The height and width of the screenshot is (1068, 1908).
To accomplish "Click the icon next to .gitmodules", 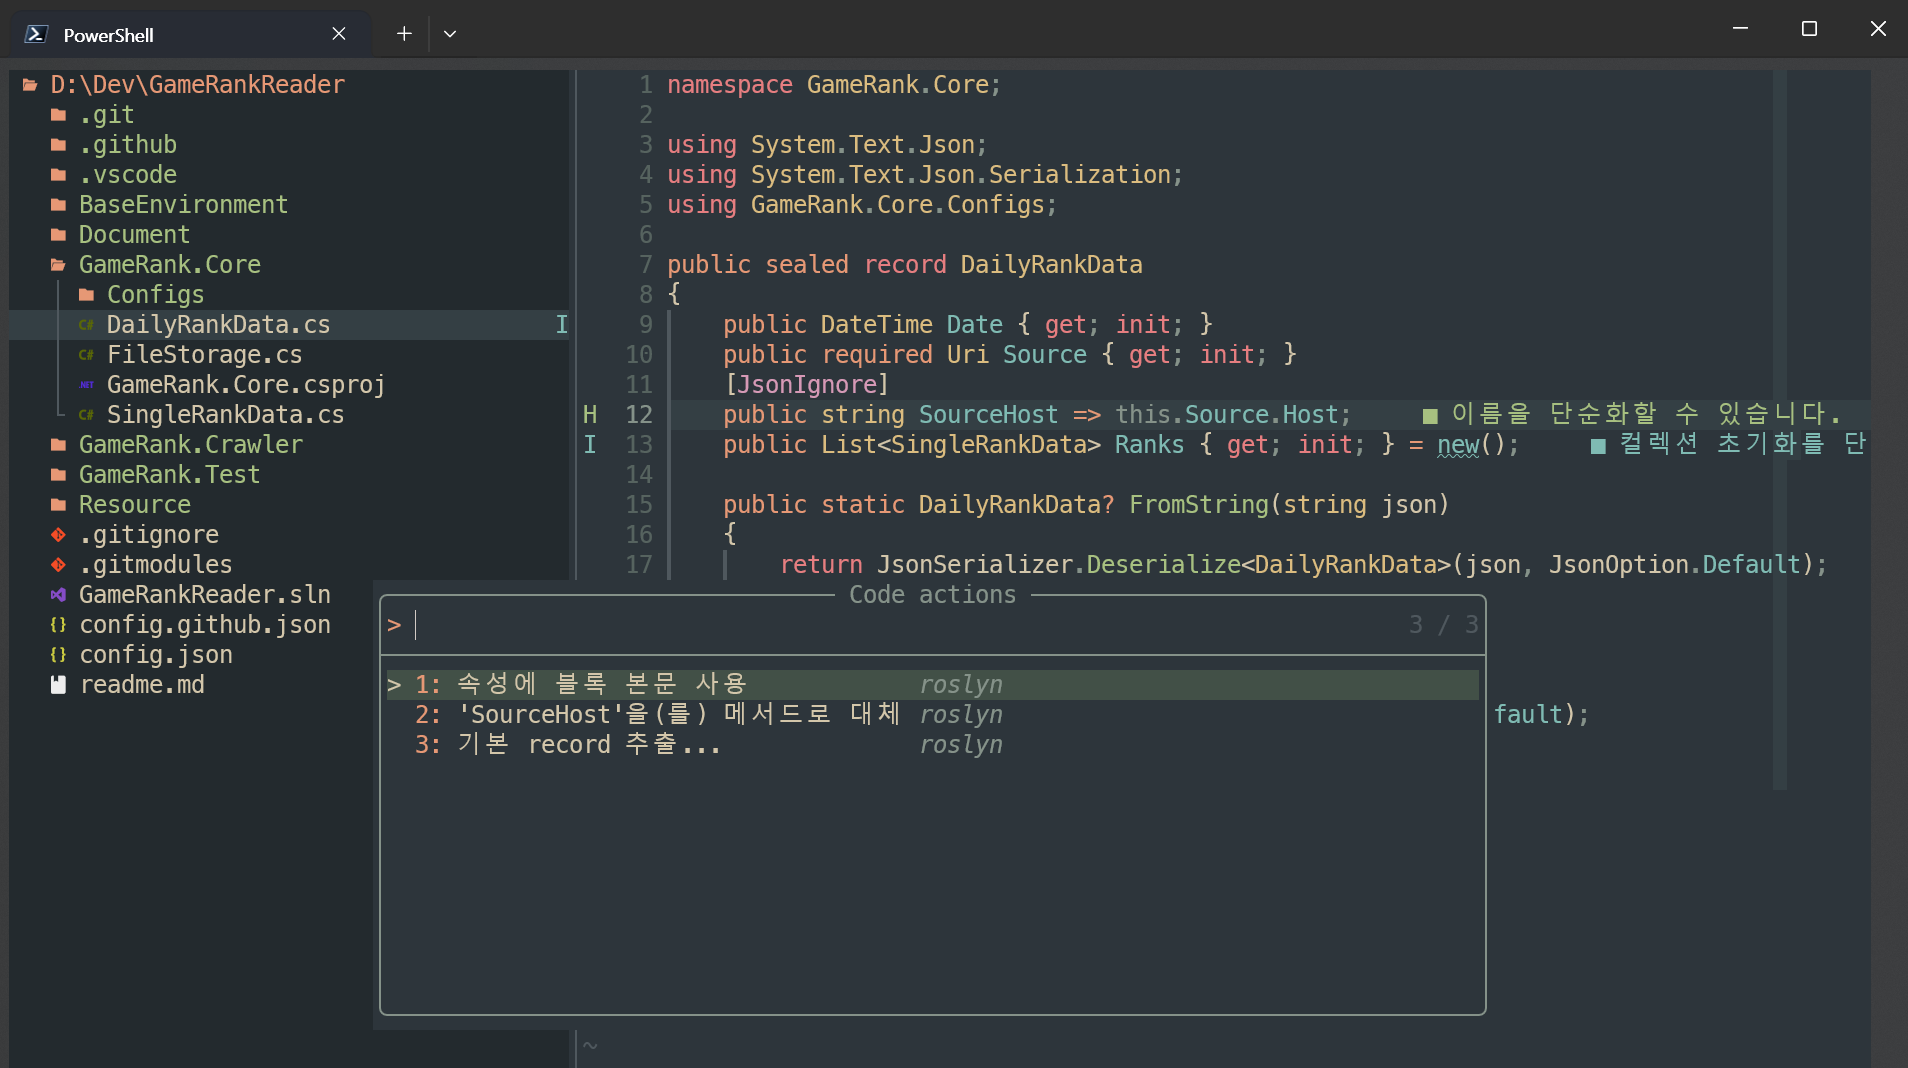I will pyautogui.click(x=58, y=565).
